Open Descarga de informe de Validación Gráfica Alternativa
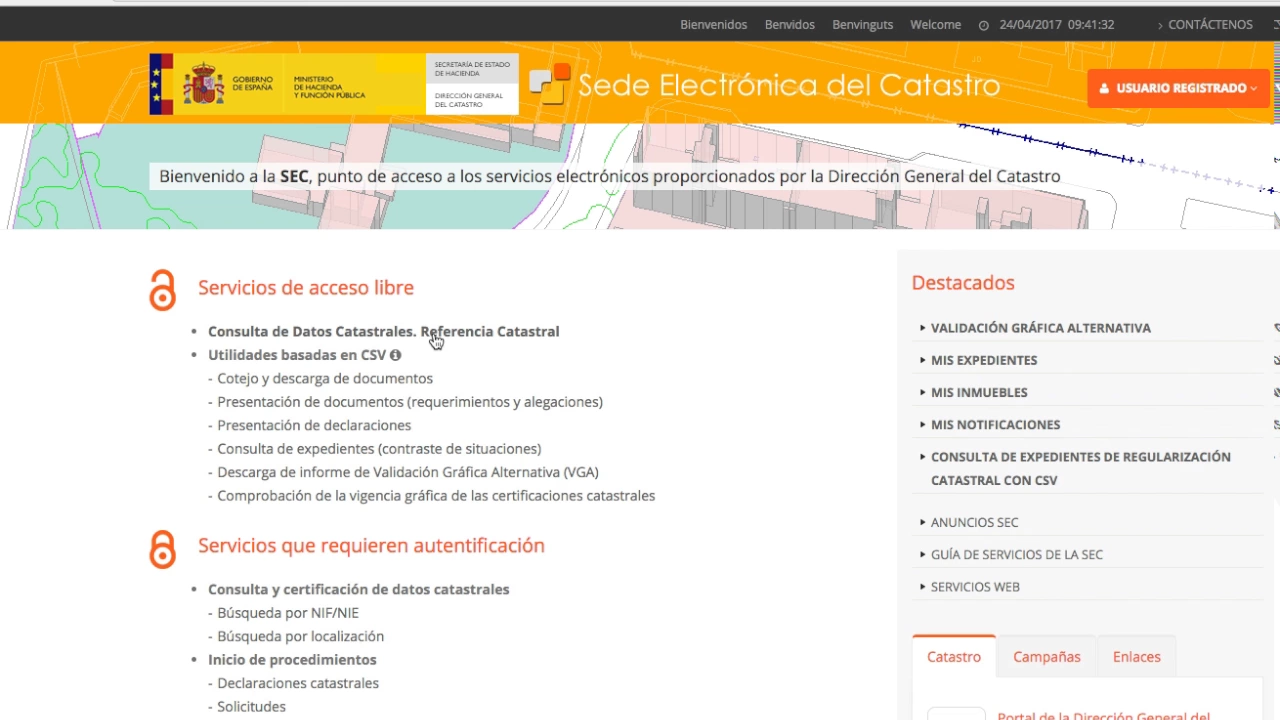The image size is (1280, 720). [x=408, y=472]
